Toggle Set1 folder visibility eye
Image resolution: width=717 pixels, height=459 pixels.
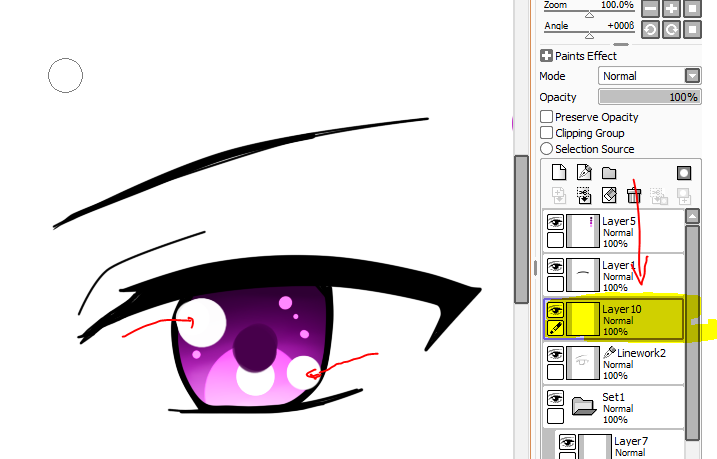556,398
